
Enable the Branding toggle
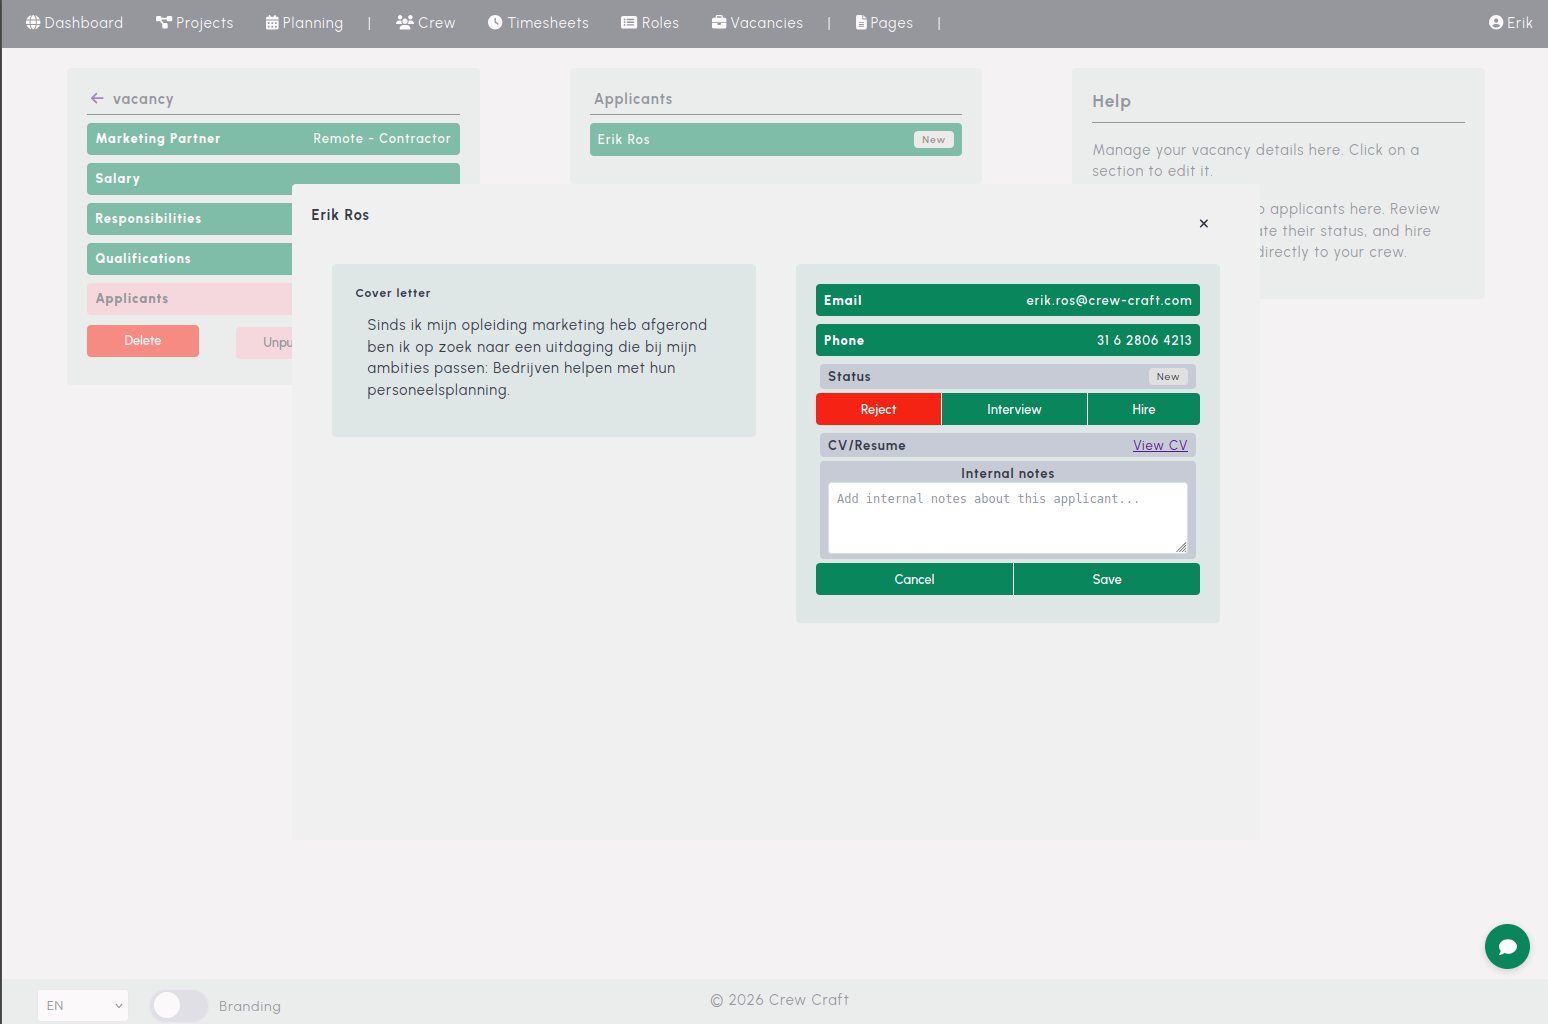coord(179,1006)
